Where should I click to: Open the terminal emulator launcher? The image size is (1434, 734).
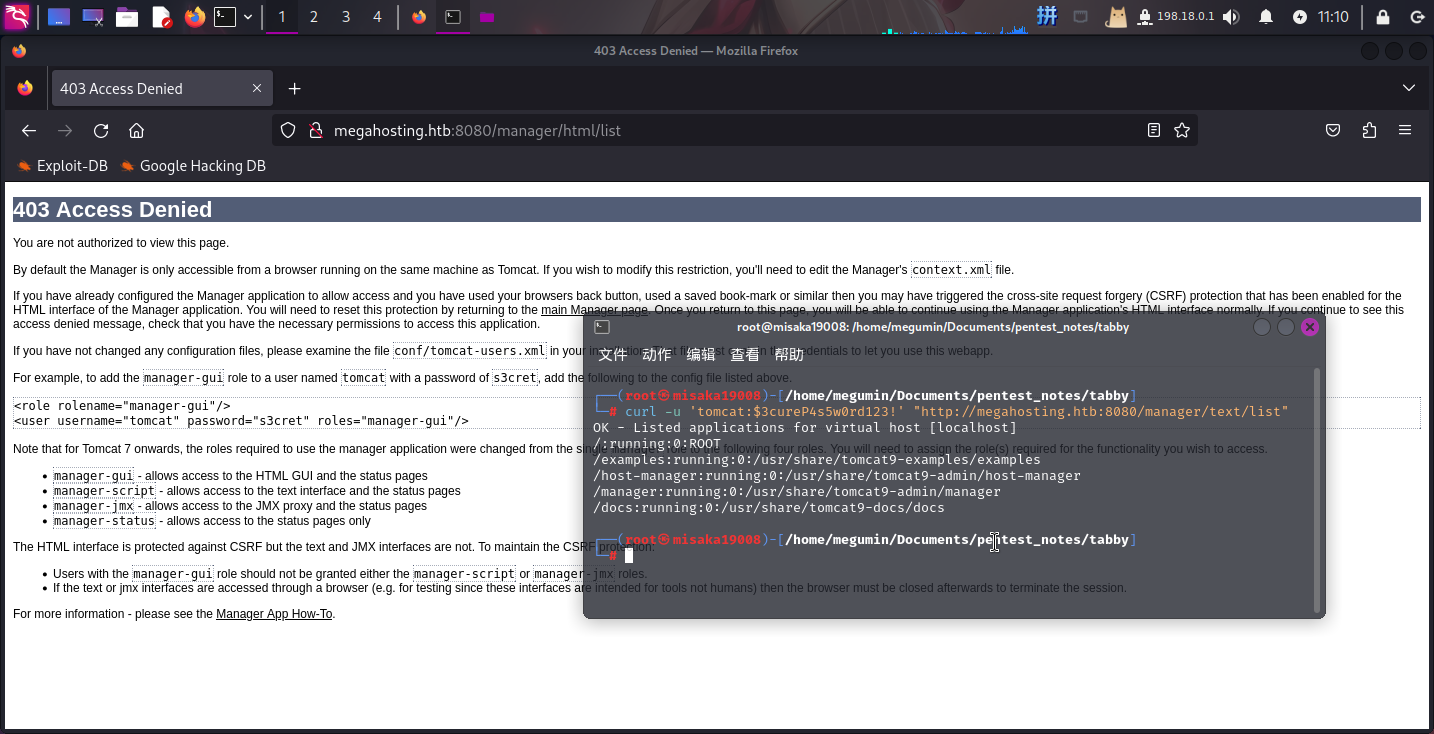coord(225,17)
